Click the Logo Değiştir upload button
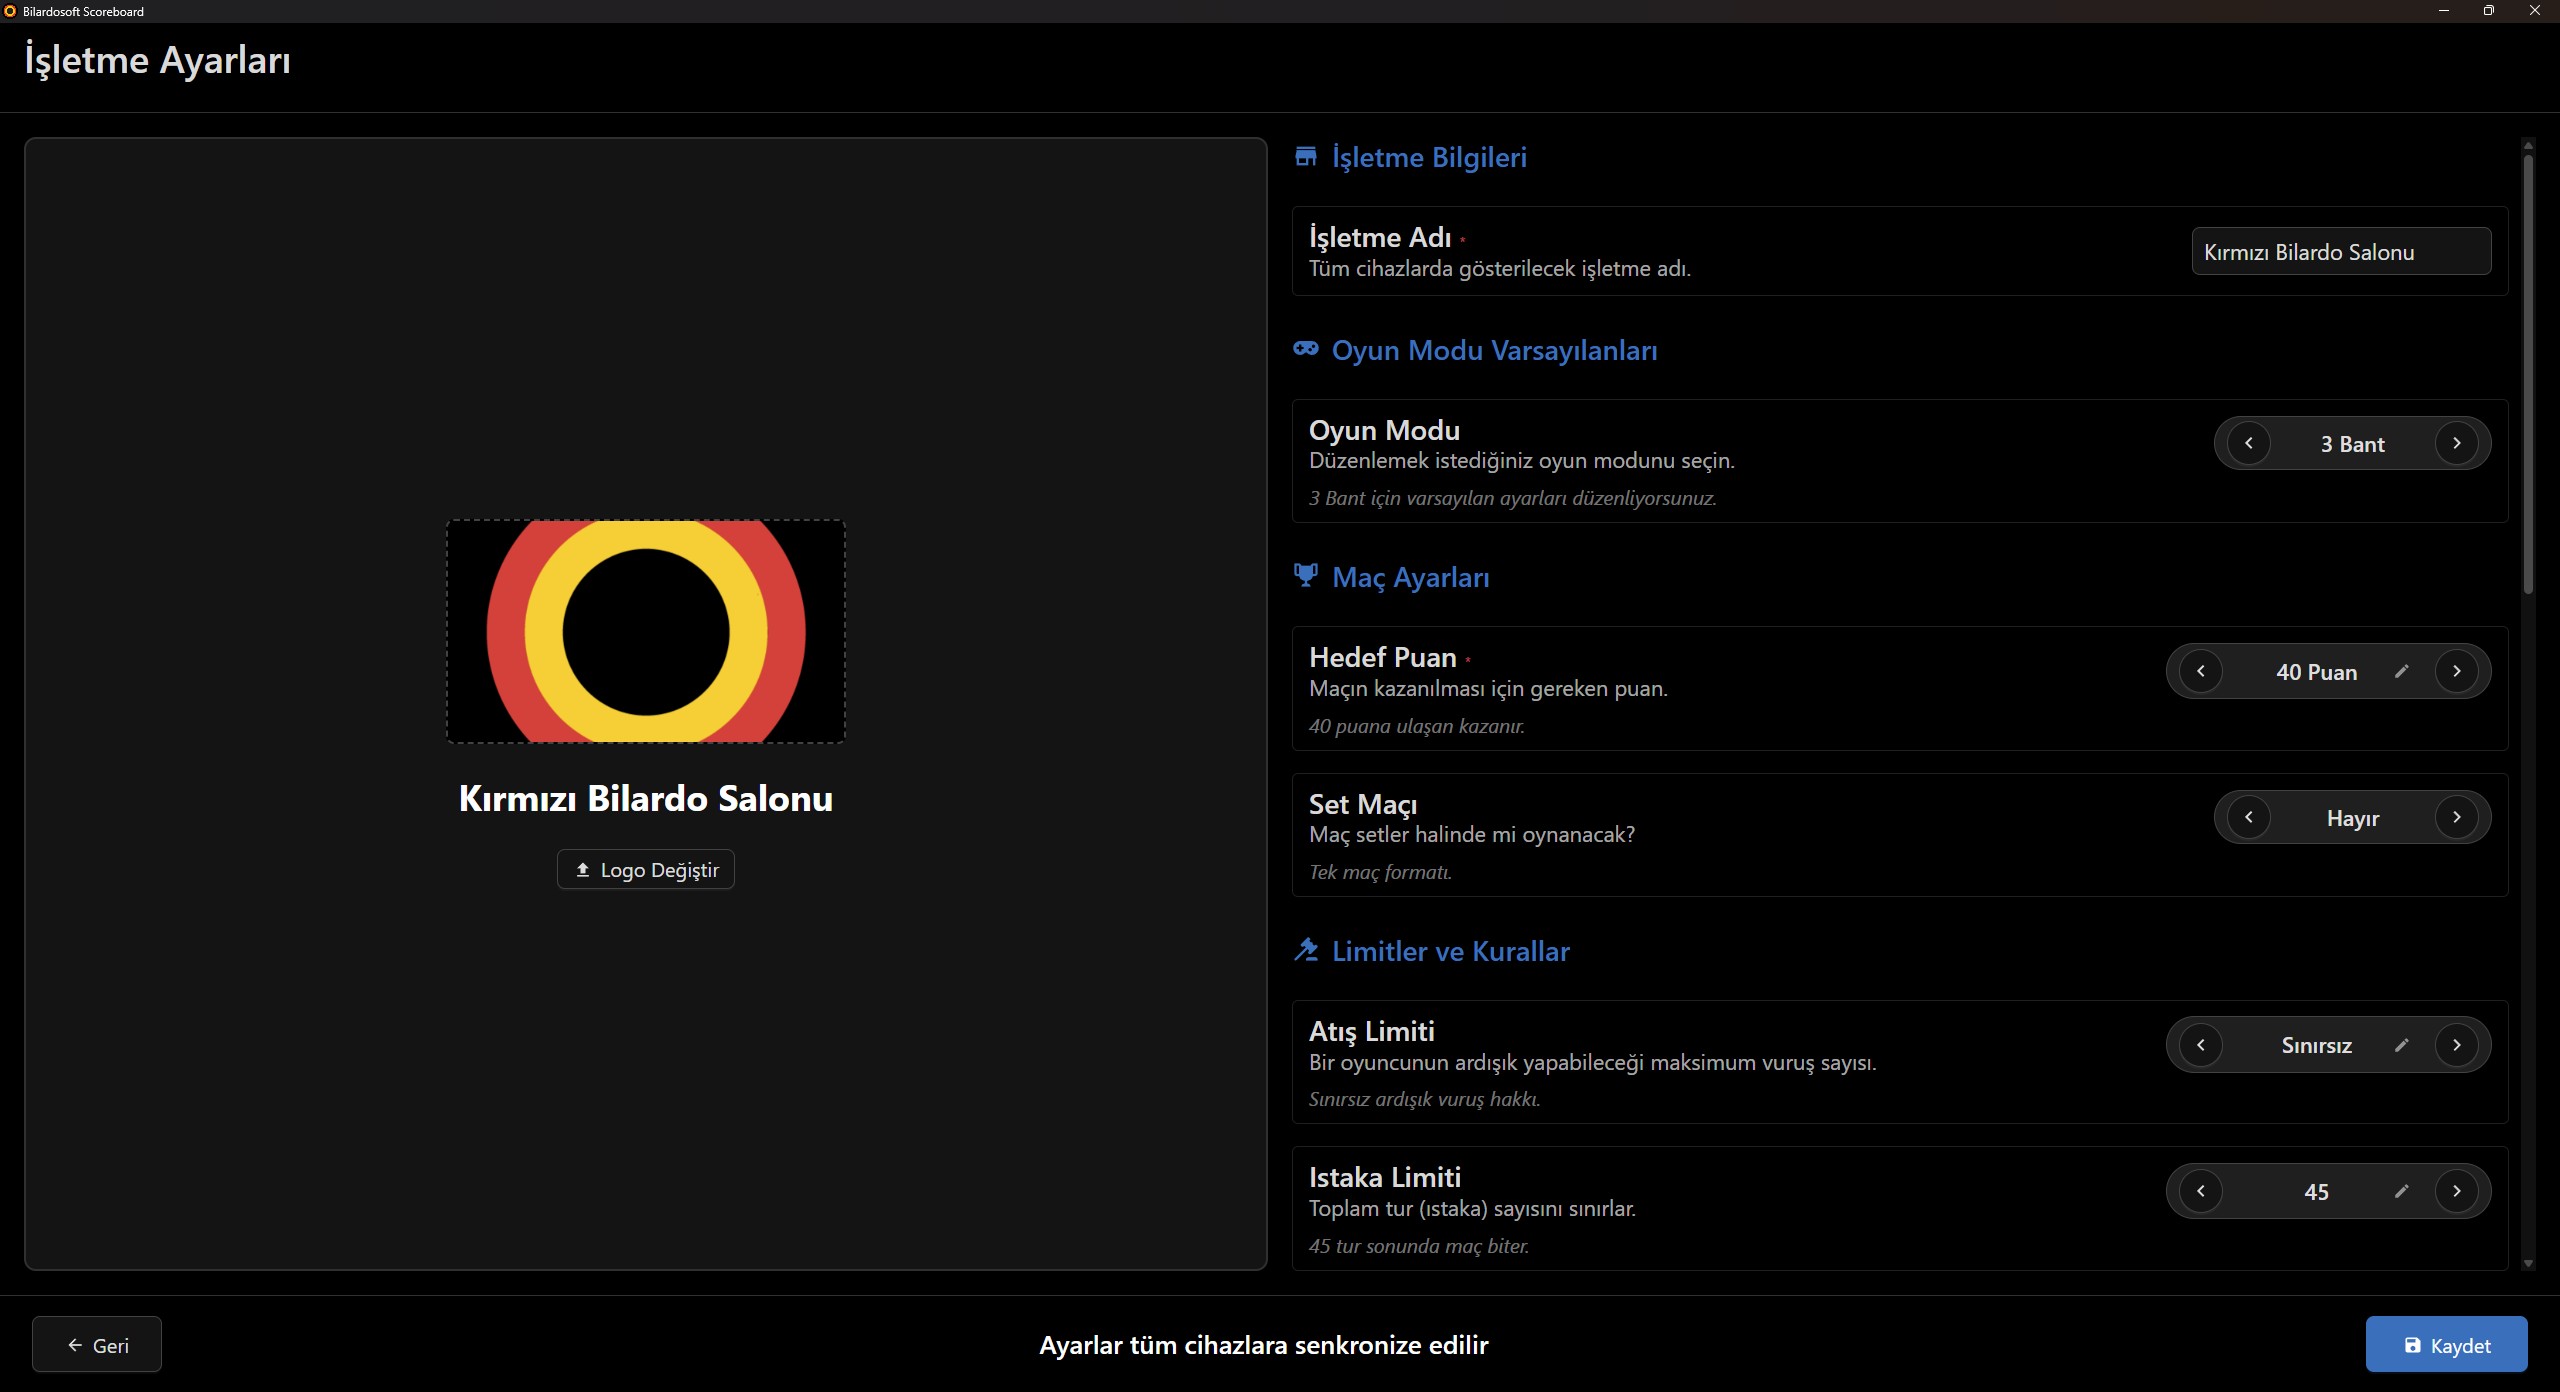2560x1392 pixels. [x=646, y=870]
